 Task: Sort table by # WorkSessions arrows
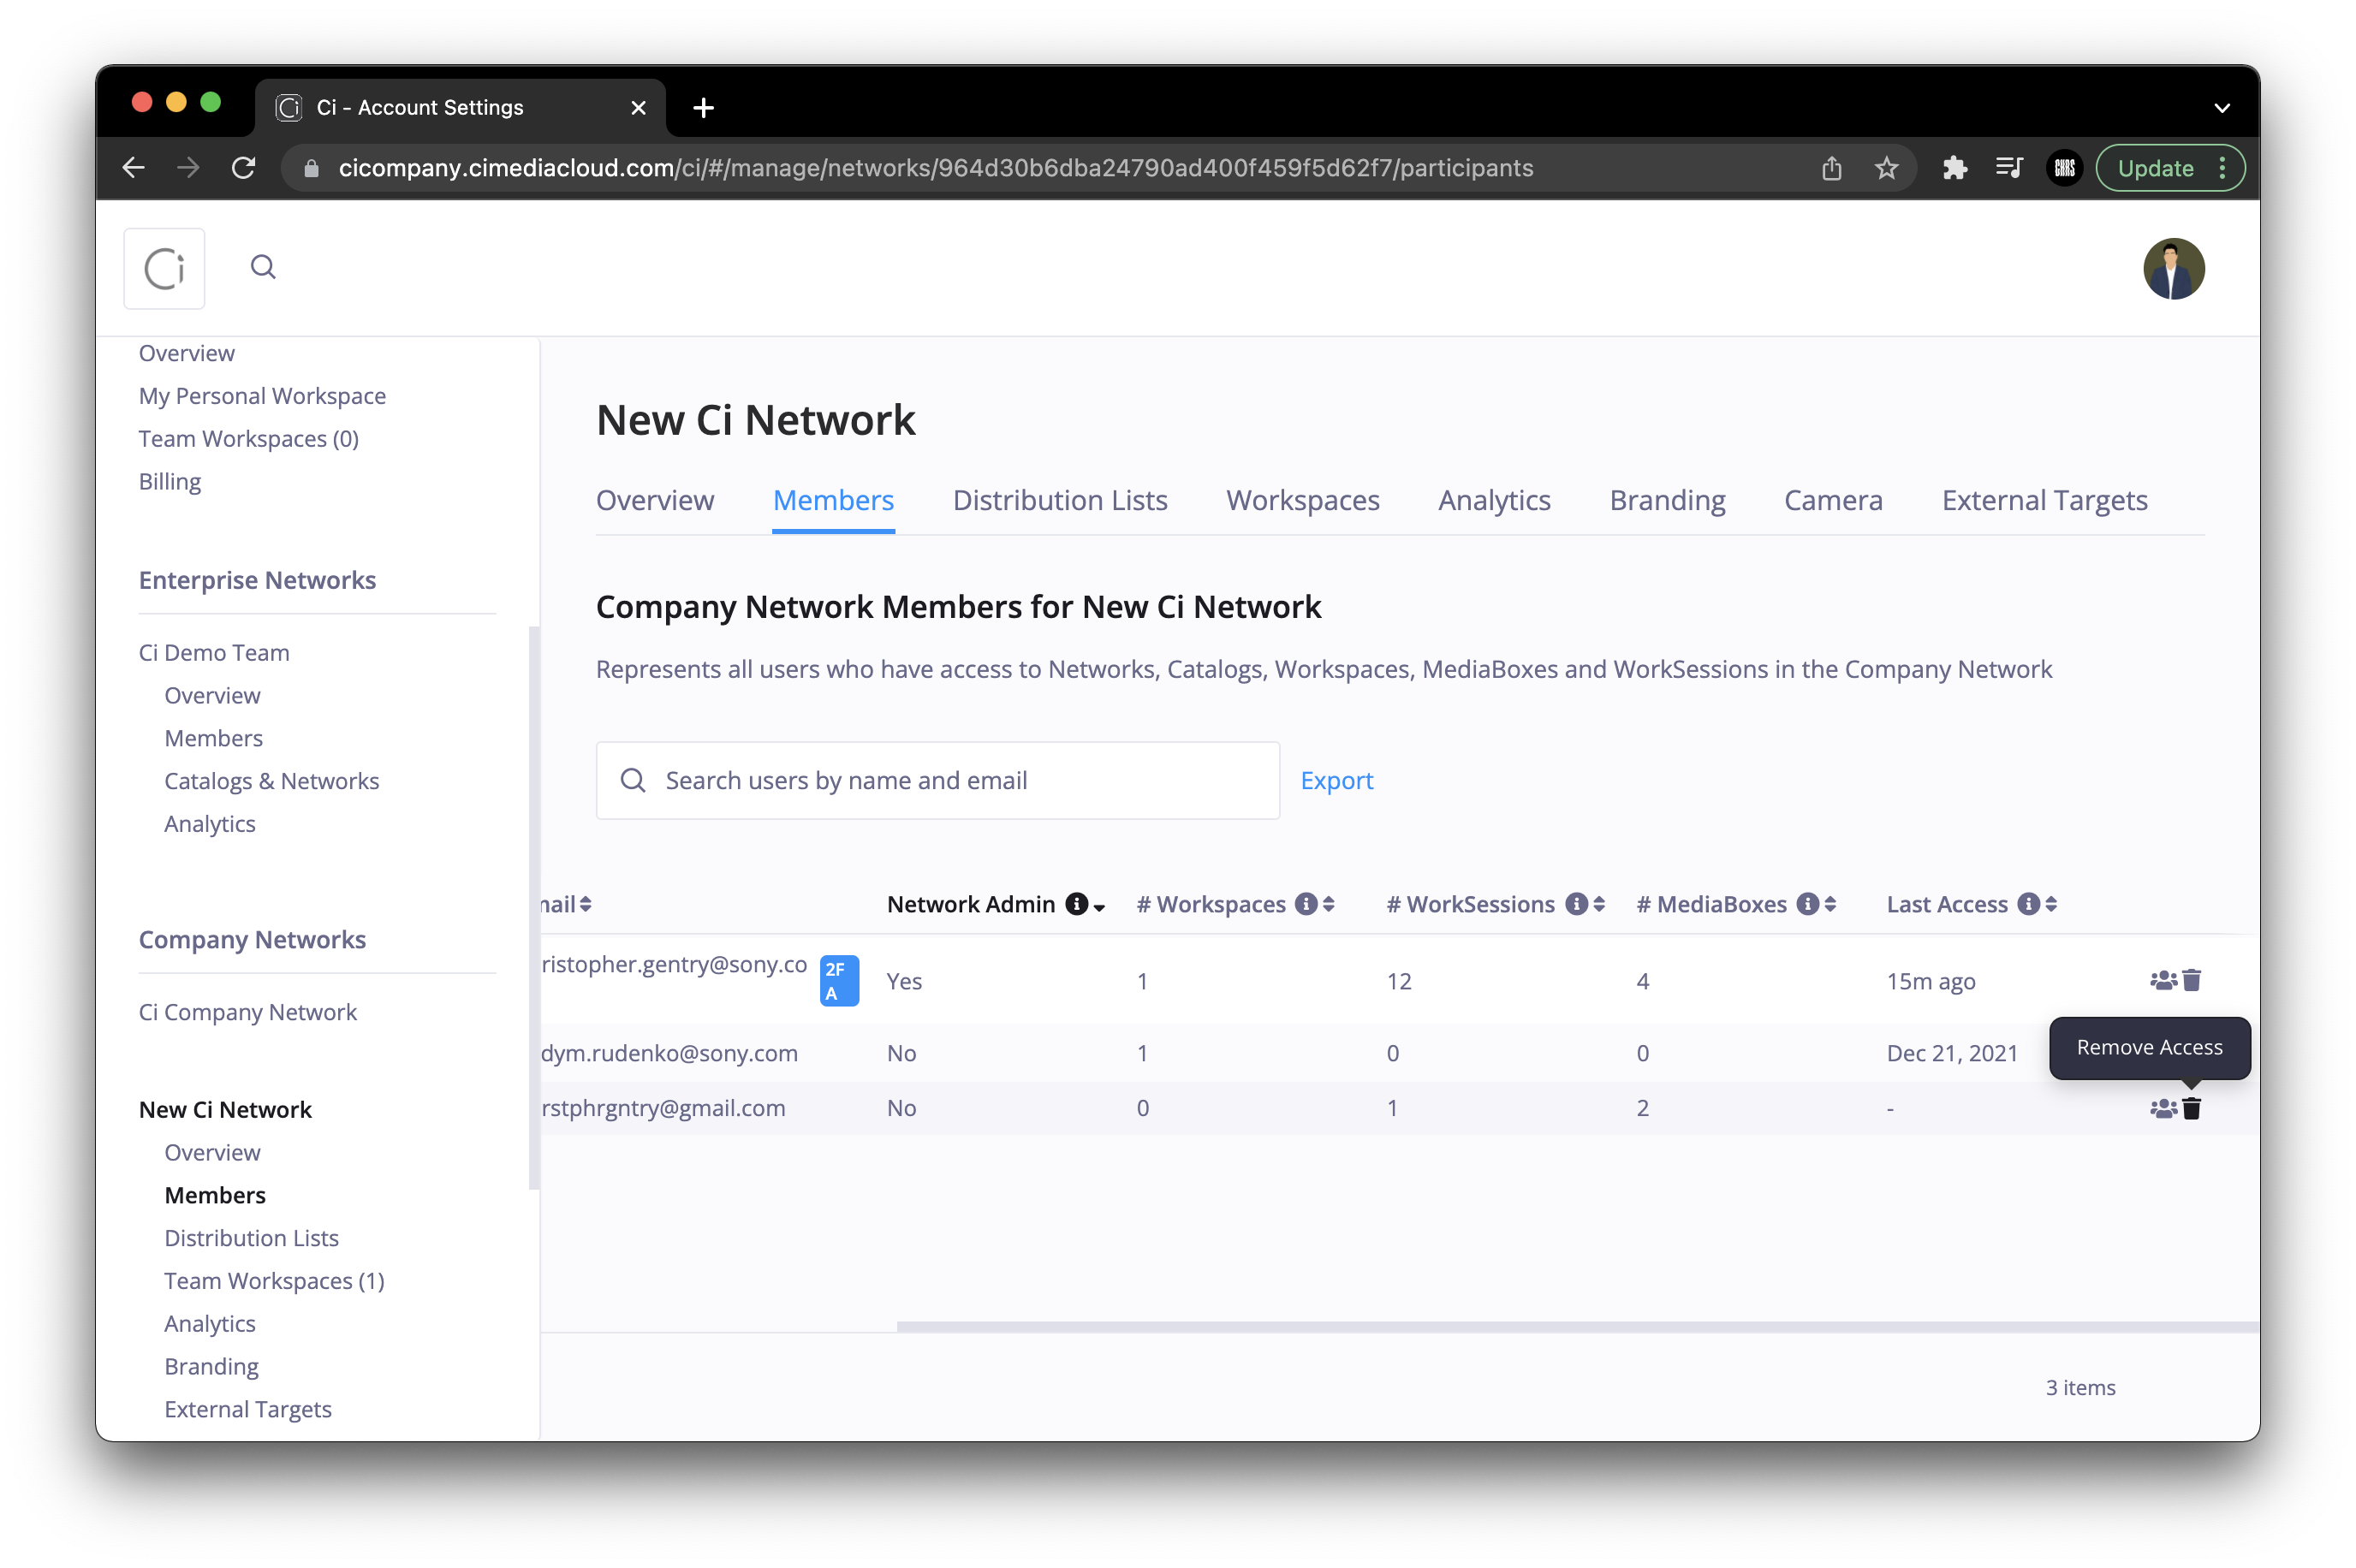(x=1599, y=904)
